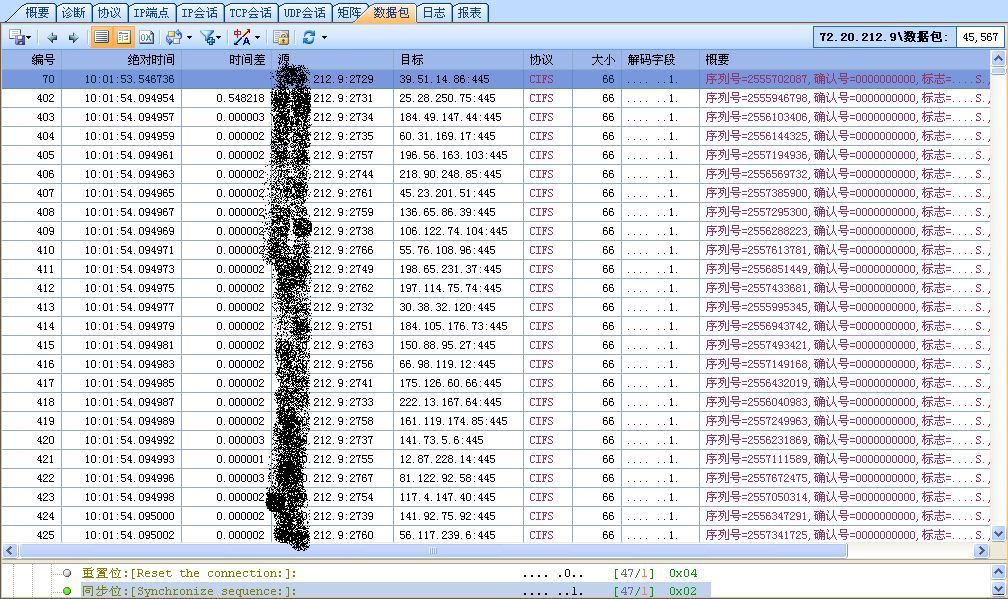Screen dimensions: 1008x599
Task: Open the filter funnel dropdown arrow
Action: 219,38
